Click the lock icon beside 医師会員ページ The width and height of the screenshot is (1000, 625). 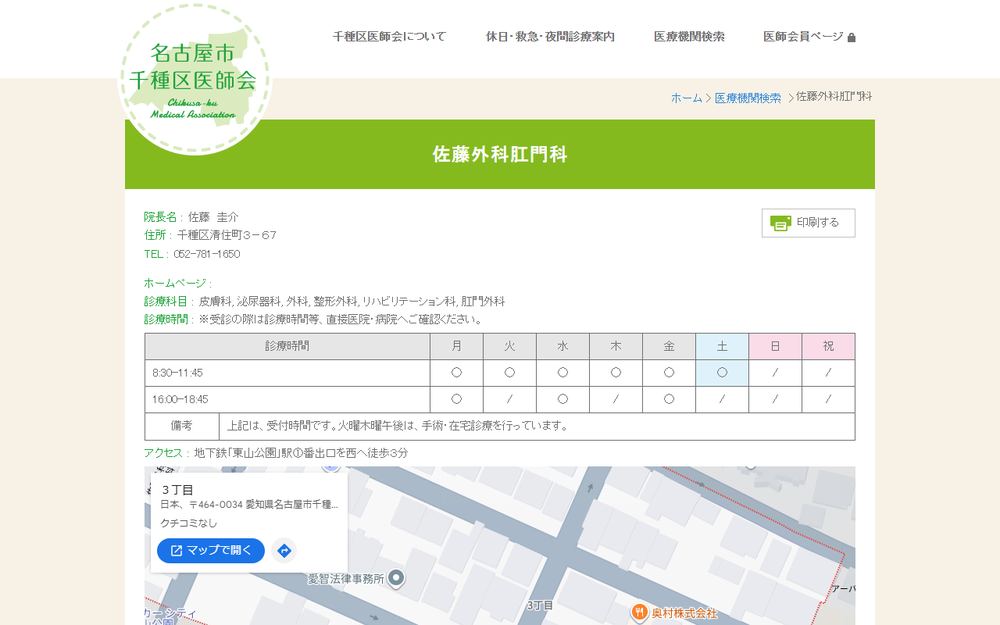[851, 38]
